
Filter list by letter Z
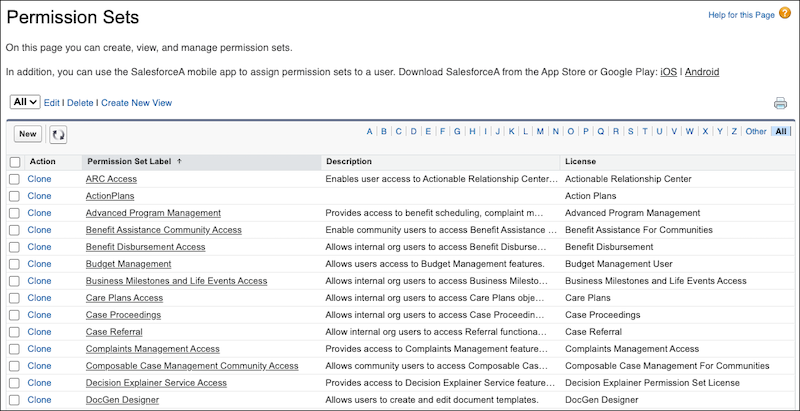pyautogui.click(x=734, y=132)
